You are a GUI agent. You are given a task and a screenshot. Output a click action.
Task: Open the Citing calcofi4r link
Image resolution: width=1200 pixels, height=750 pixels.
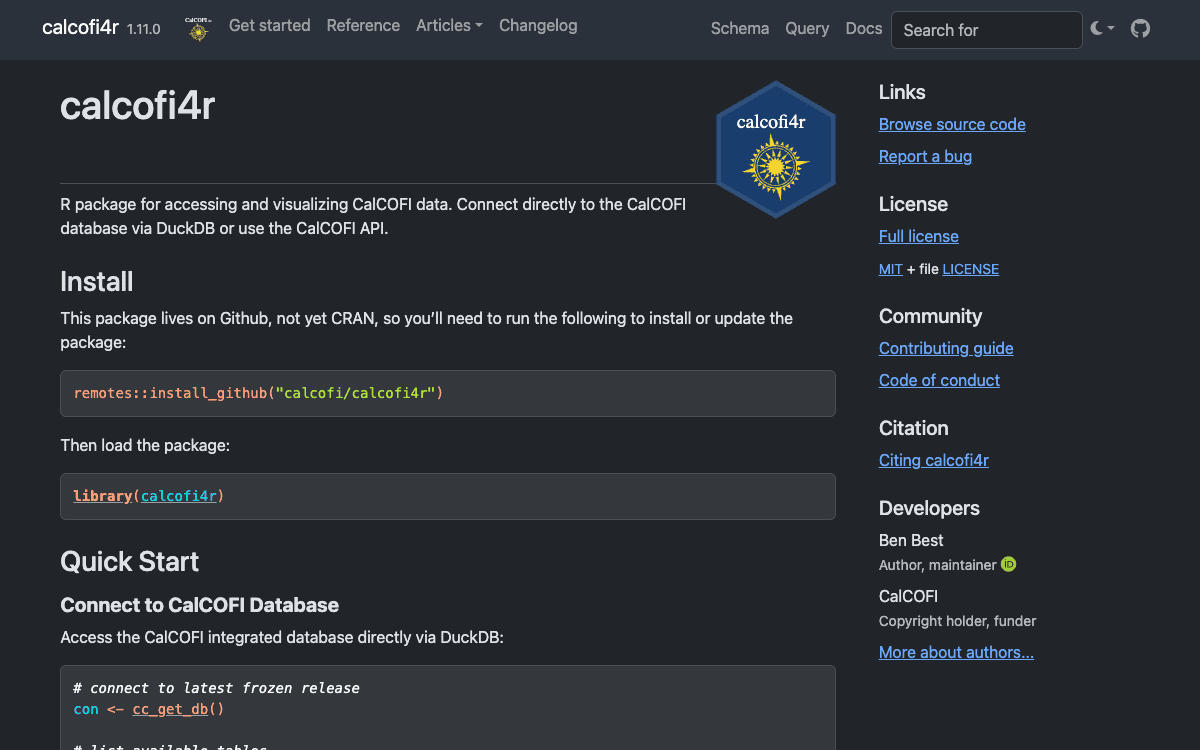click(934, 460)
